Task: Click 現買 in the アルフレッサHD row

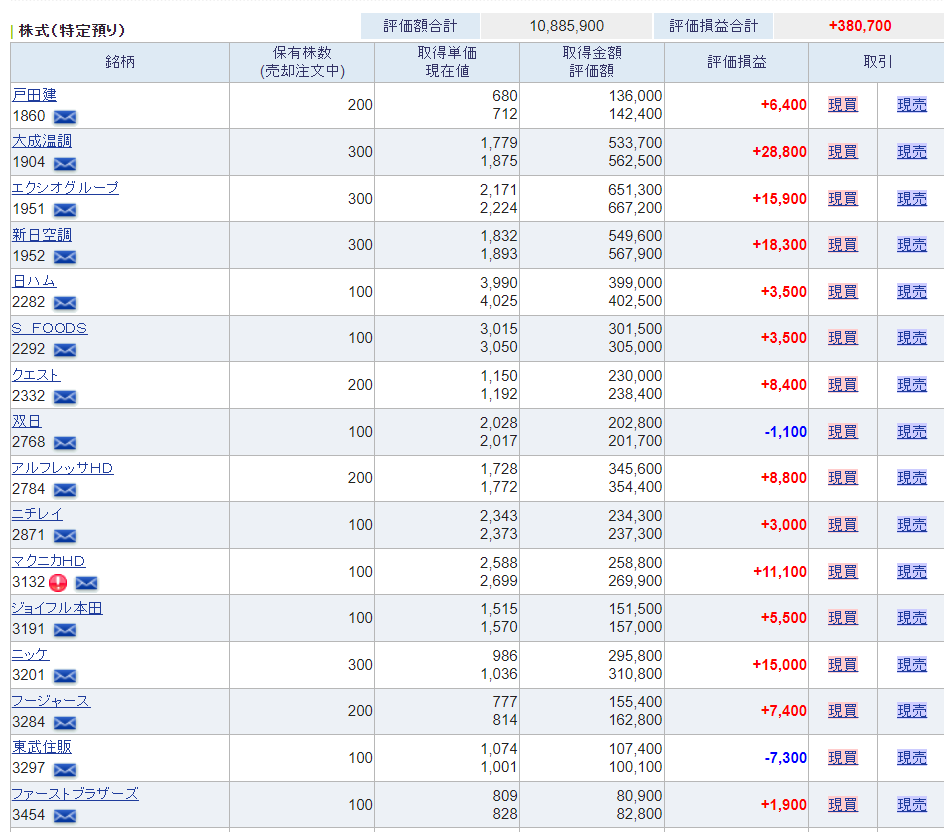Action: tap(843, 478)
